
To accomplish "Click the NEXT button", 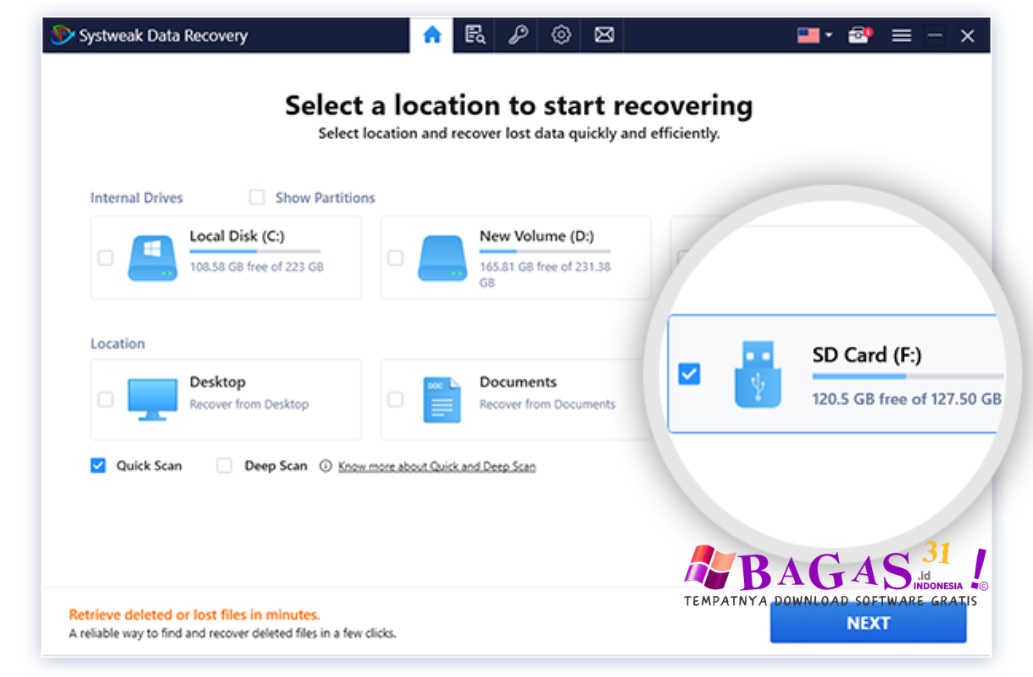I will 868,623.
